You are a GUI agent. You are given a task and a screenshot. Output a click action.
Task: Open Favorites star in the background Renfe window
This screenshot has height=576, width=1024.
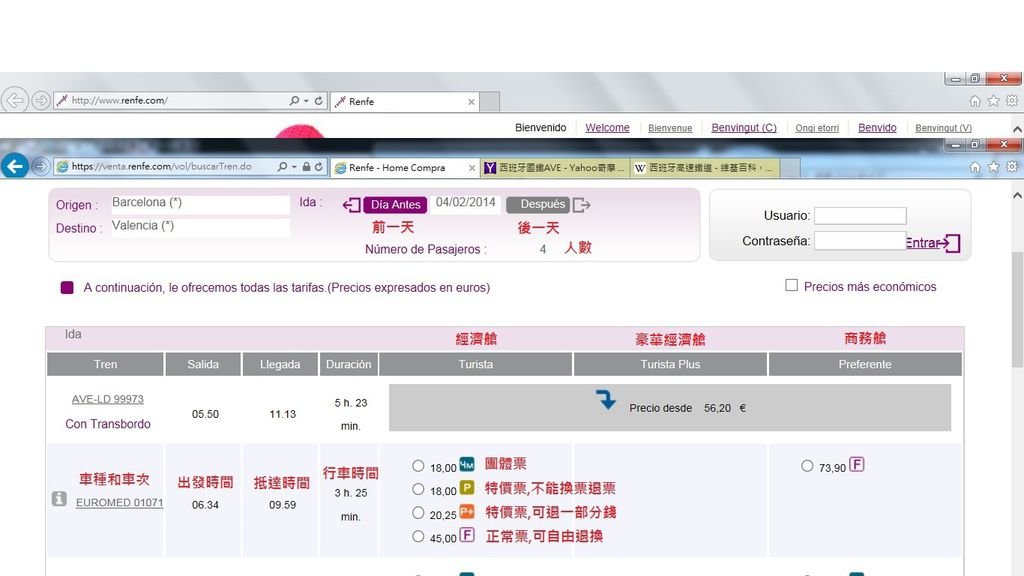[x=993, y=101]
